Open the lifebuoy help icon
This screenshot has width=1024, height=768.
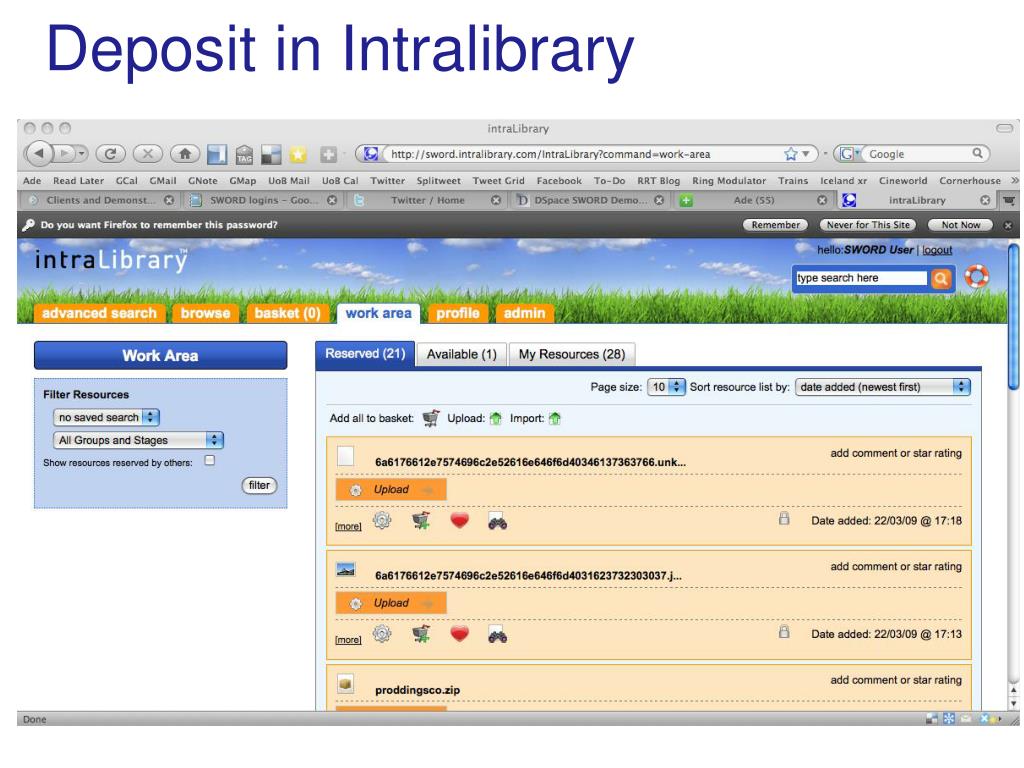pos(976,277)
